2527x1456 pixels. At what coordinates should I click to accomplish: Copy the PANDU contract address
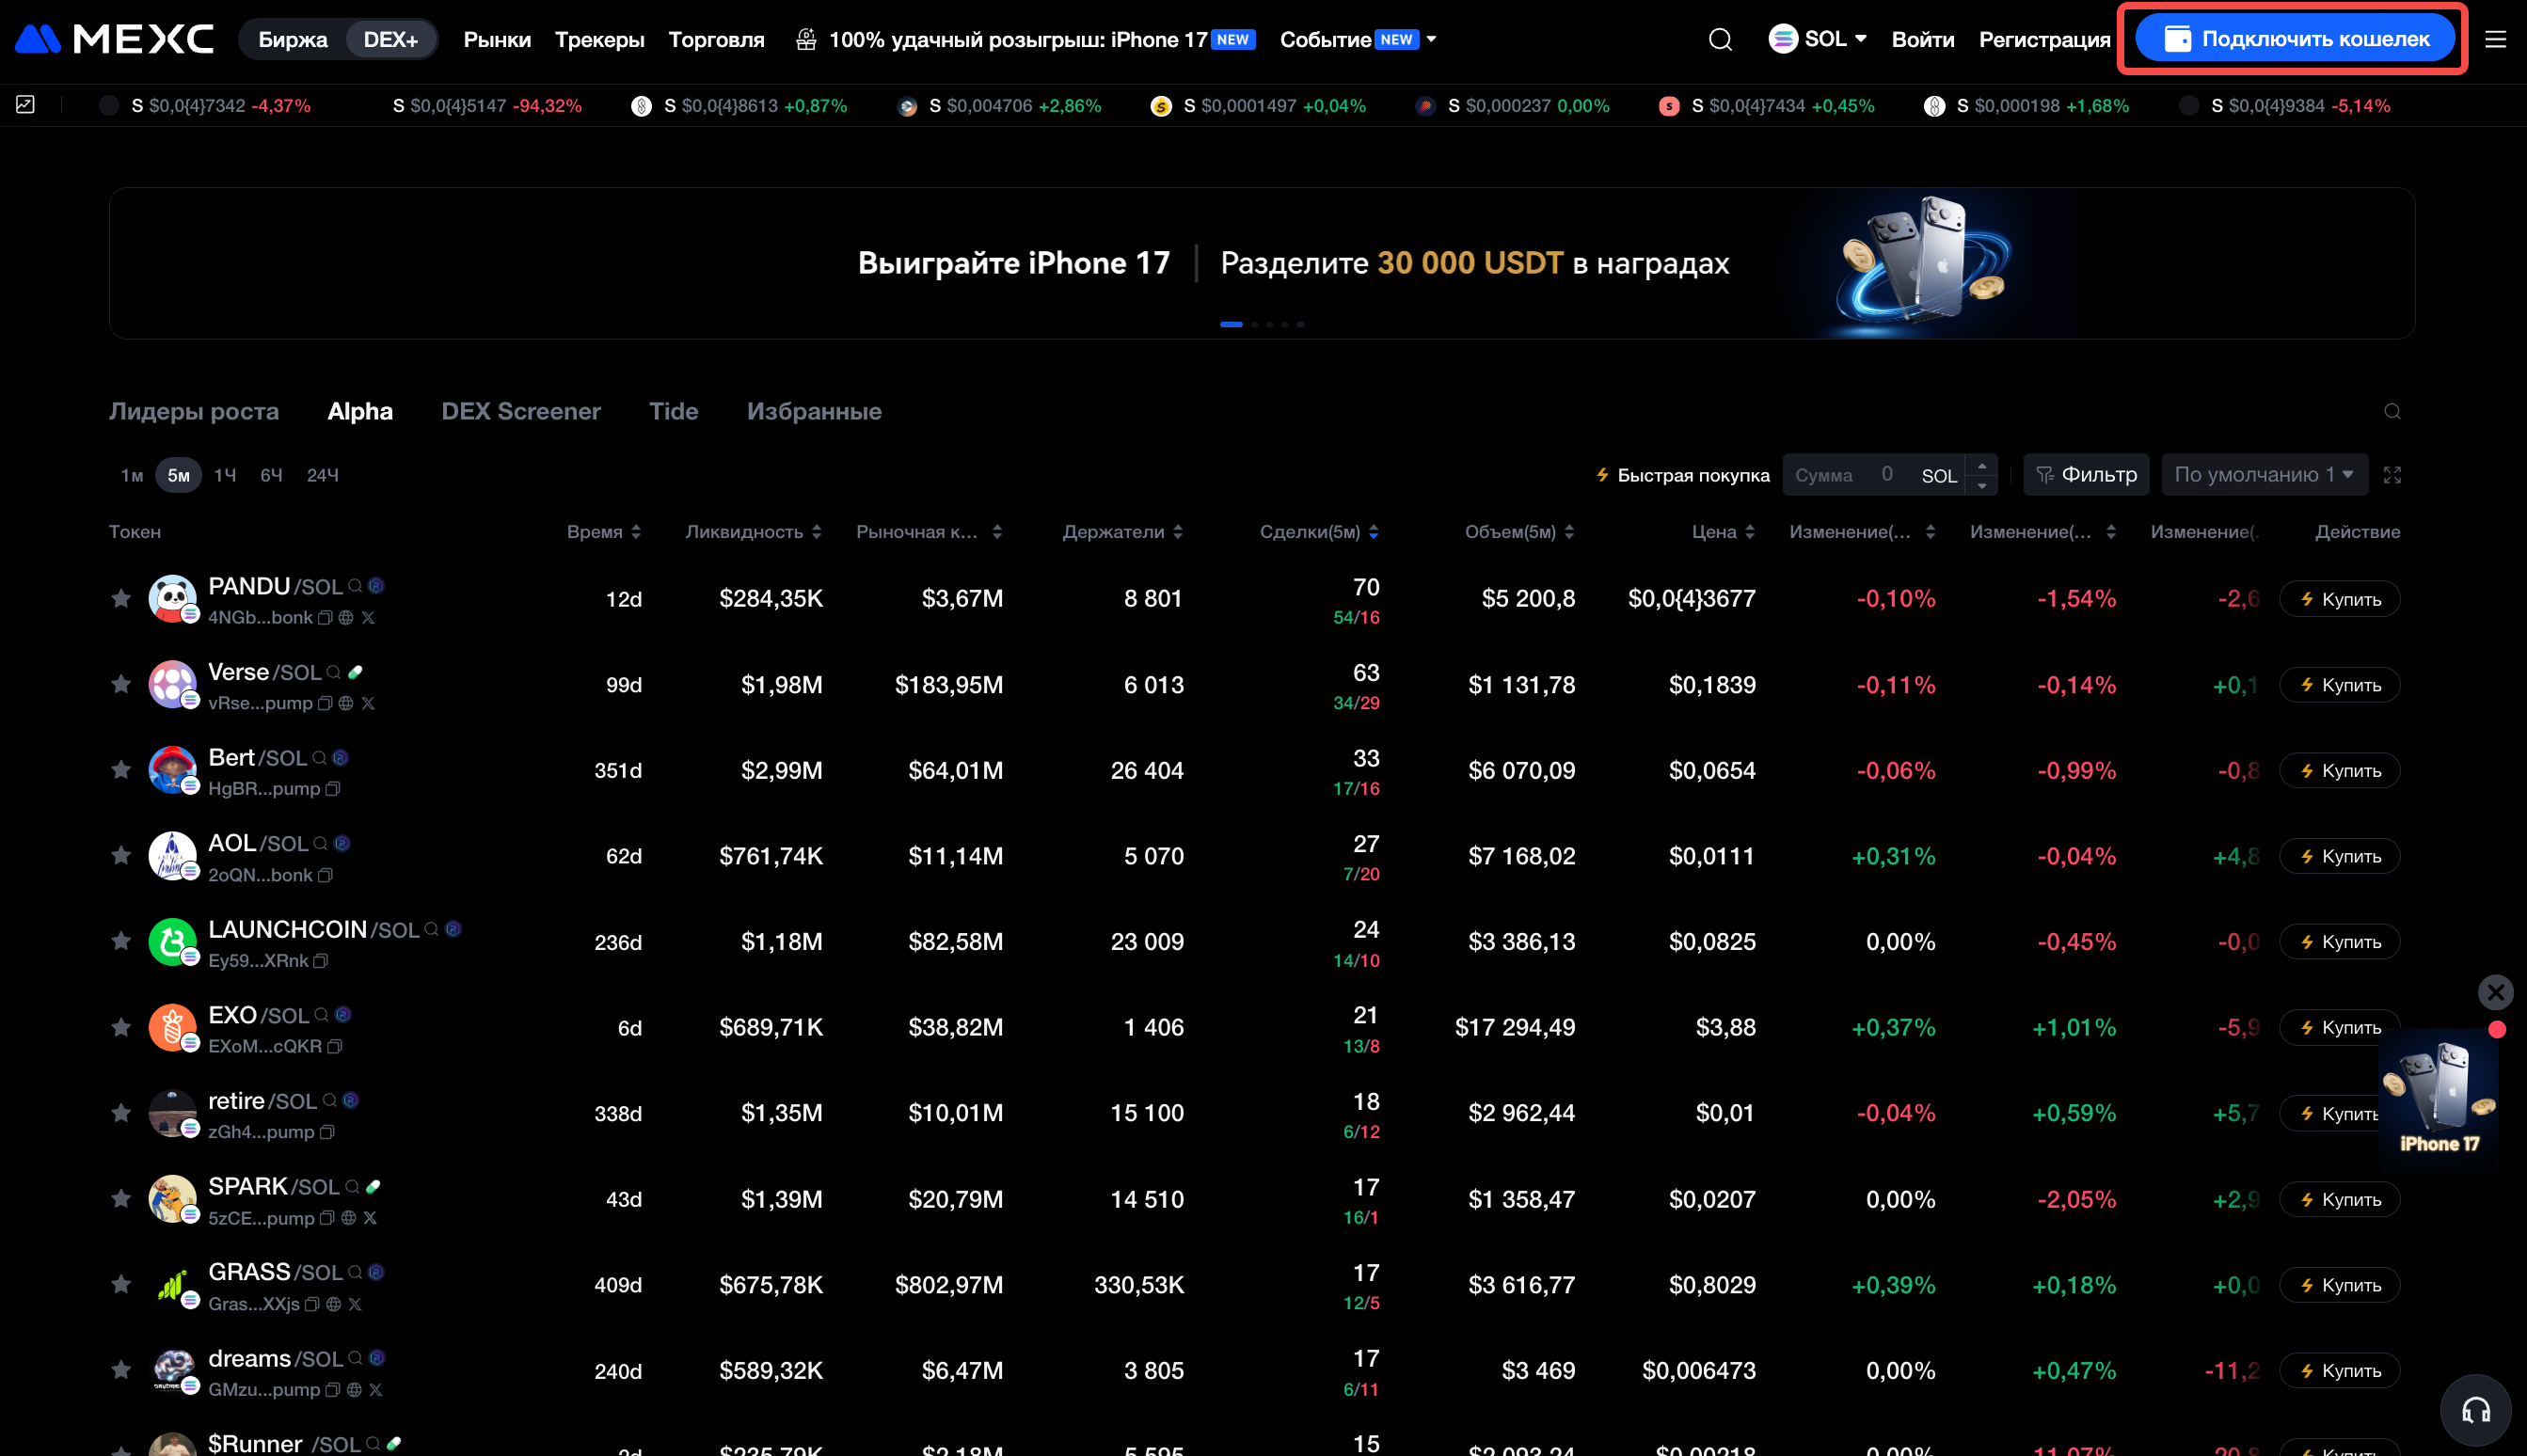[325, 618]
